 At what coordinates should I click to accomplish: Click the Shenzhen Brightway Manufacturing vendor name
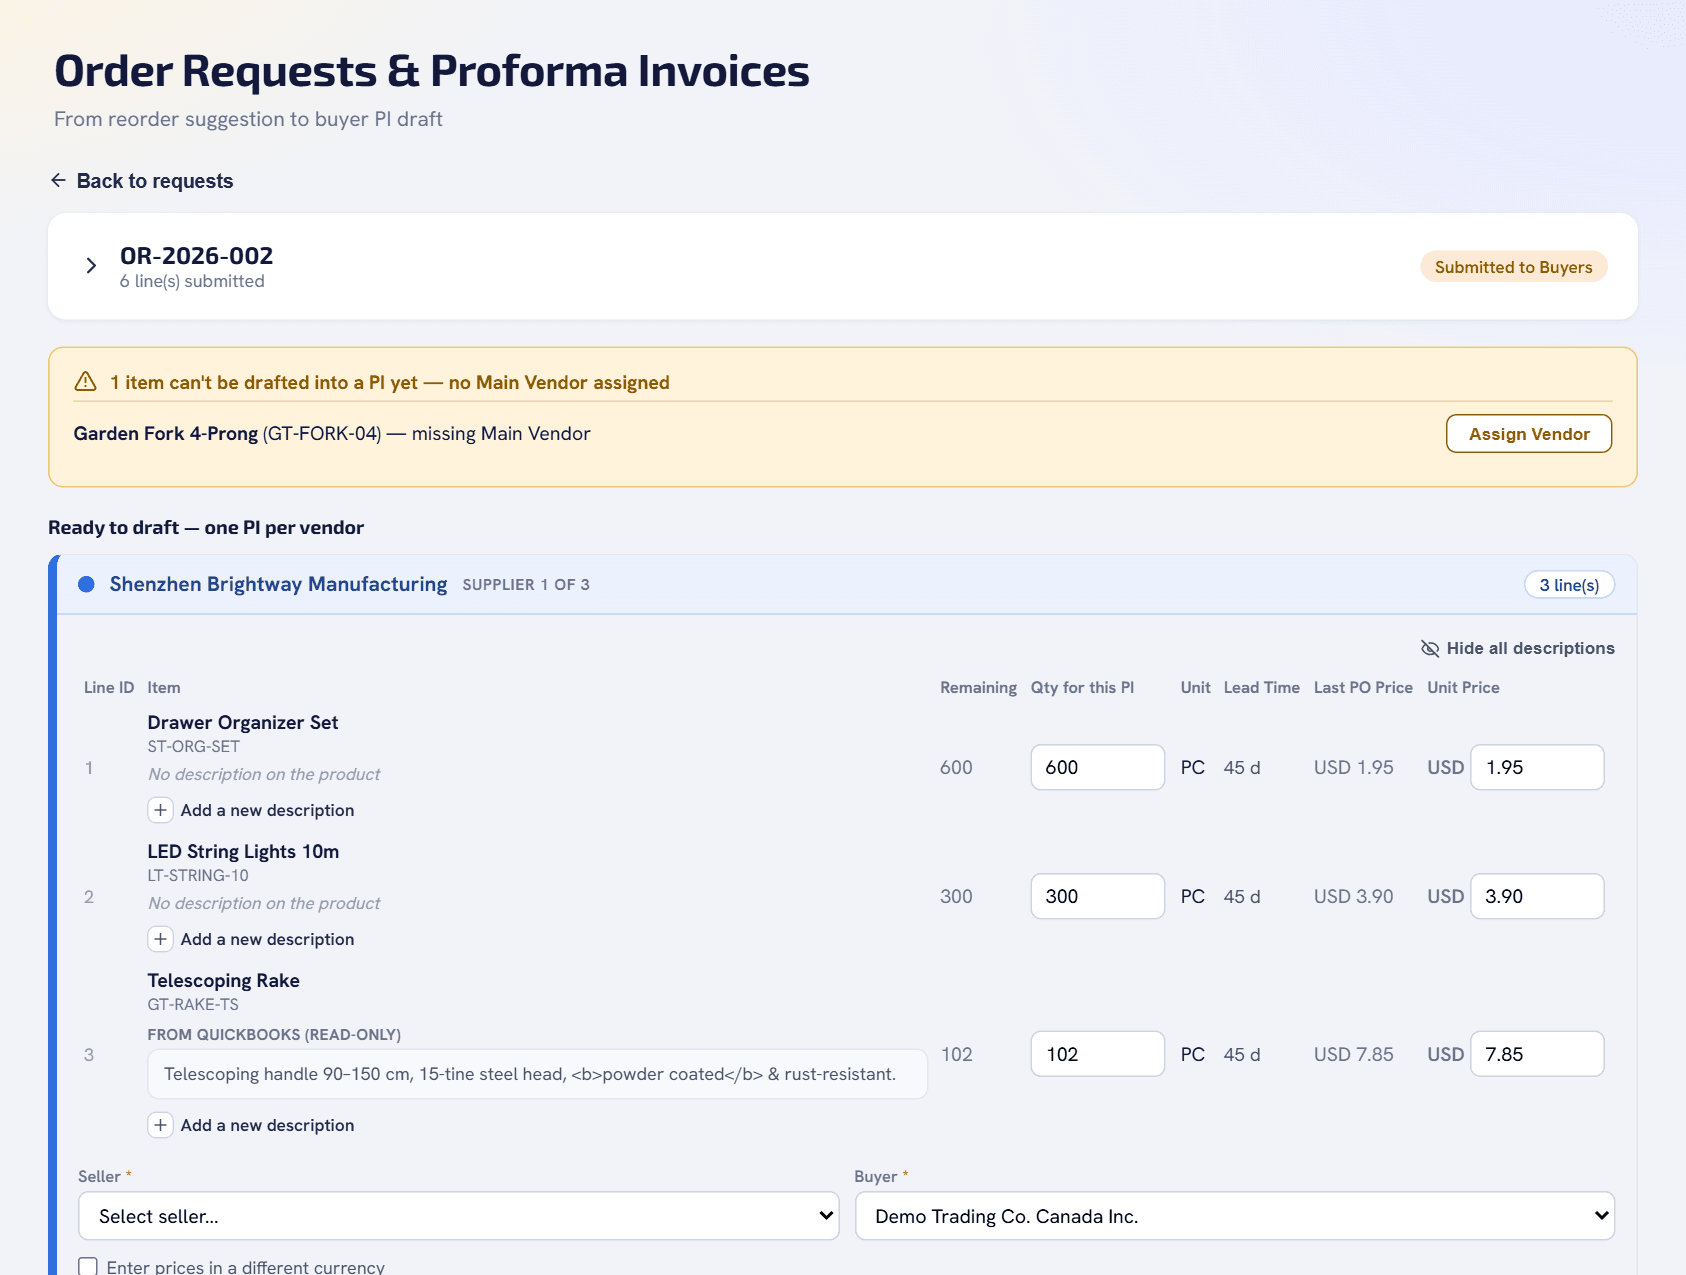[x=278, y=584]
